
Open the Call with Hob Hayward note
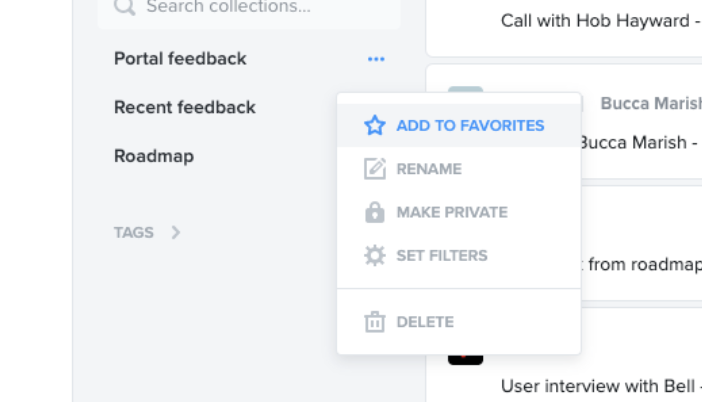click(x=601, y=21)
